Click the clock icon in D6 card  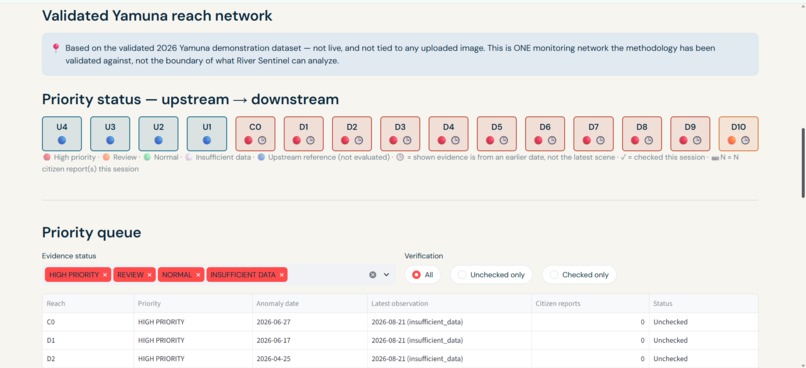pyautogui.click(x=552, y=140)
